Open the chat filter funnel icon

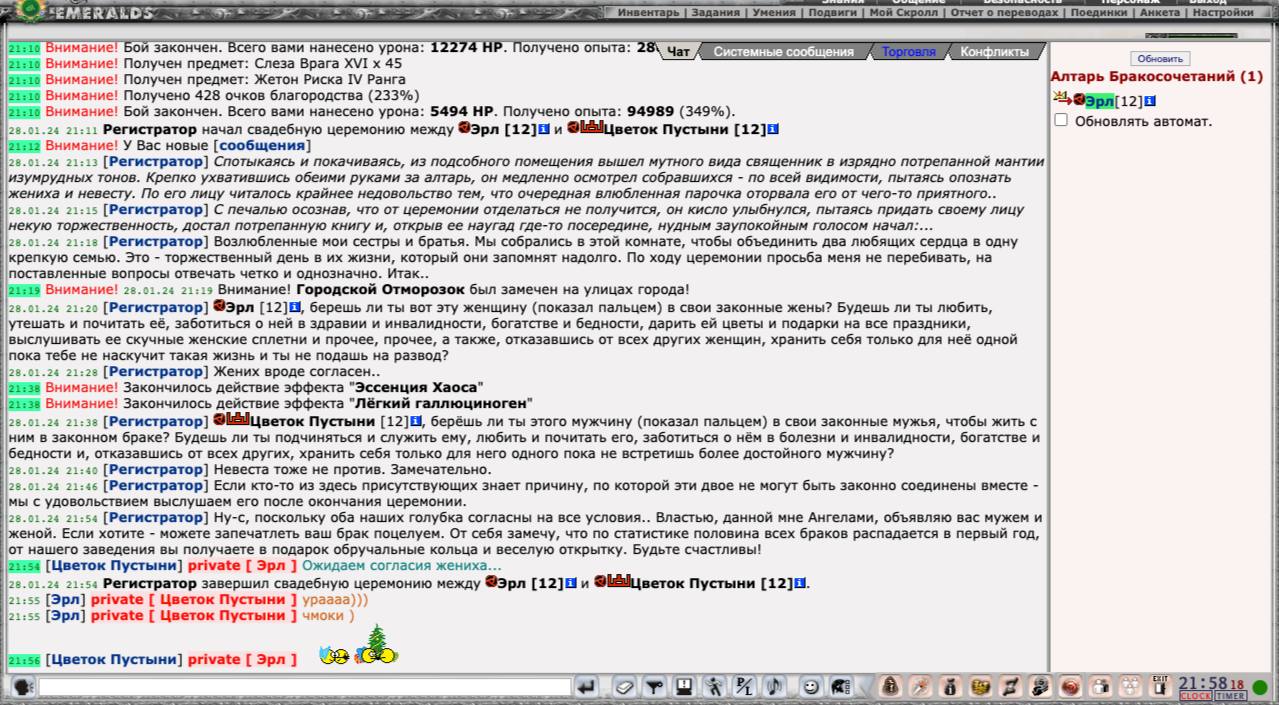[x=654, y=687]
